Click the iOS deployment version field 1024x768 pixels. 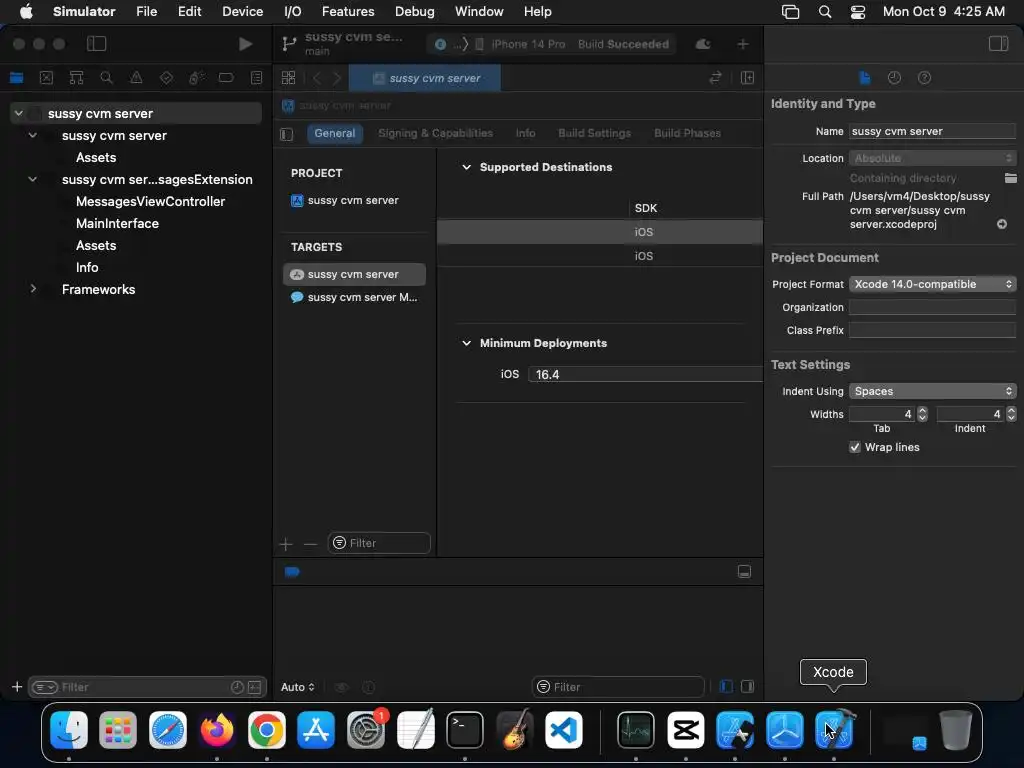click(x=645, y=374)
